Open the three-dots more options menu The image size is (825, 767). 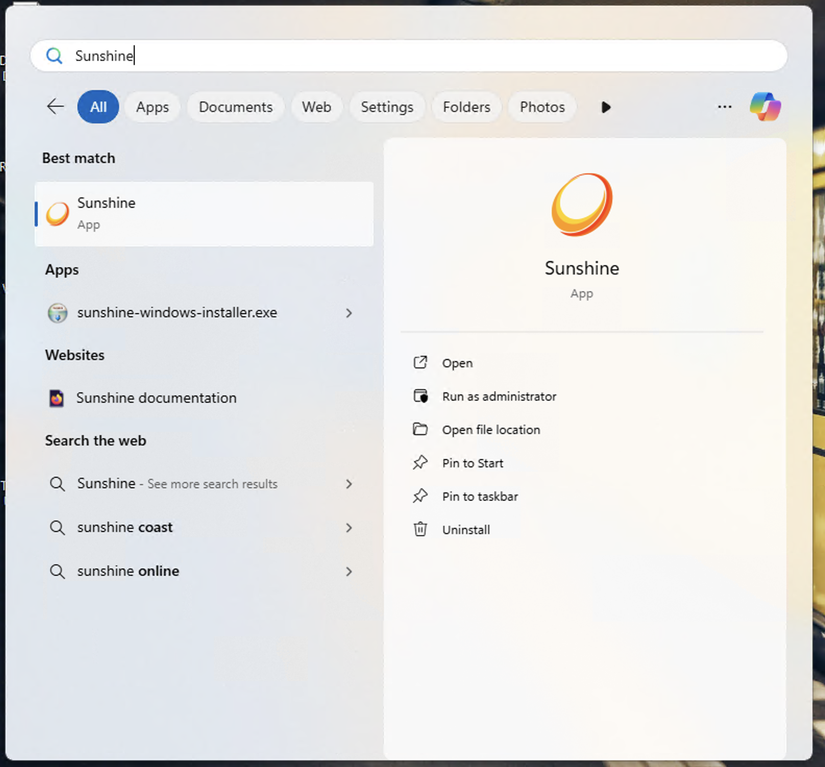(725, 107)
